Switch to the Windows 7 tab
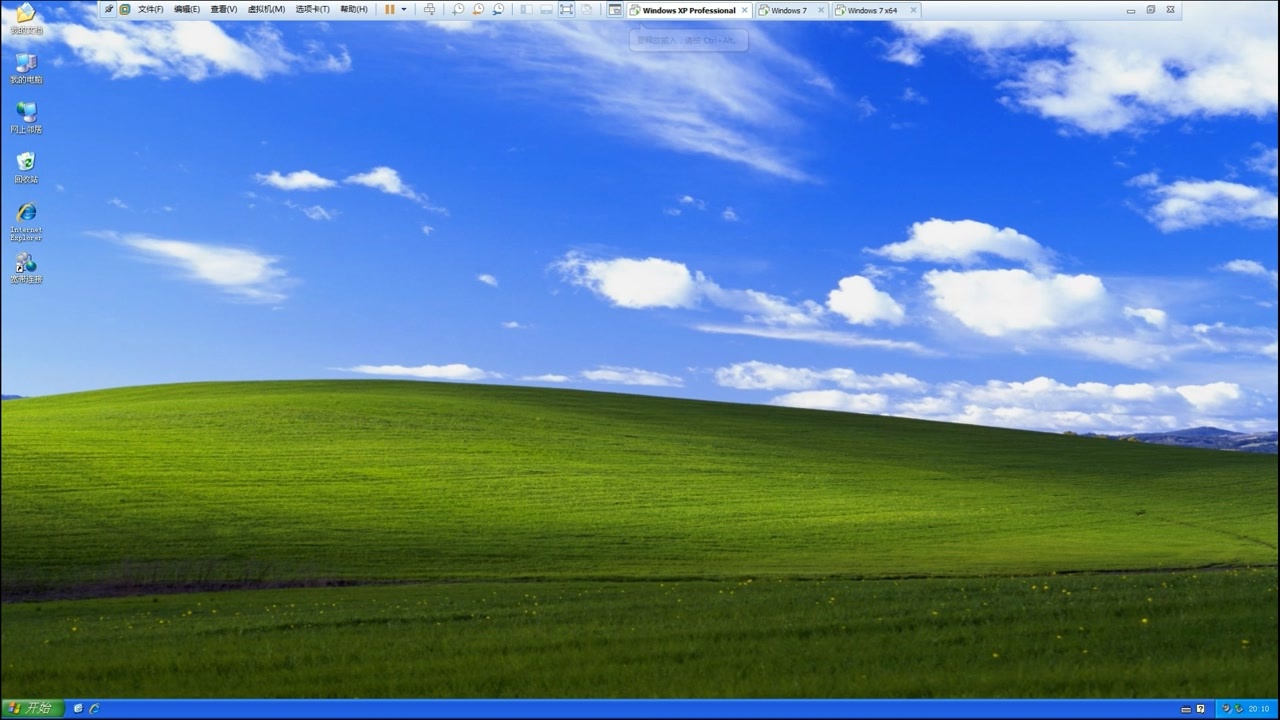Viewport: 1280px width, 720px height. [788, 11]
